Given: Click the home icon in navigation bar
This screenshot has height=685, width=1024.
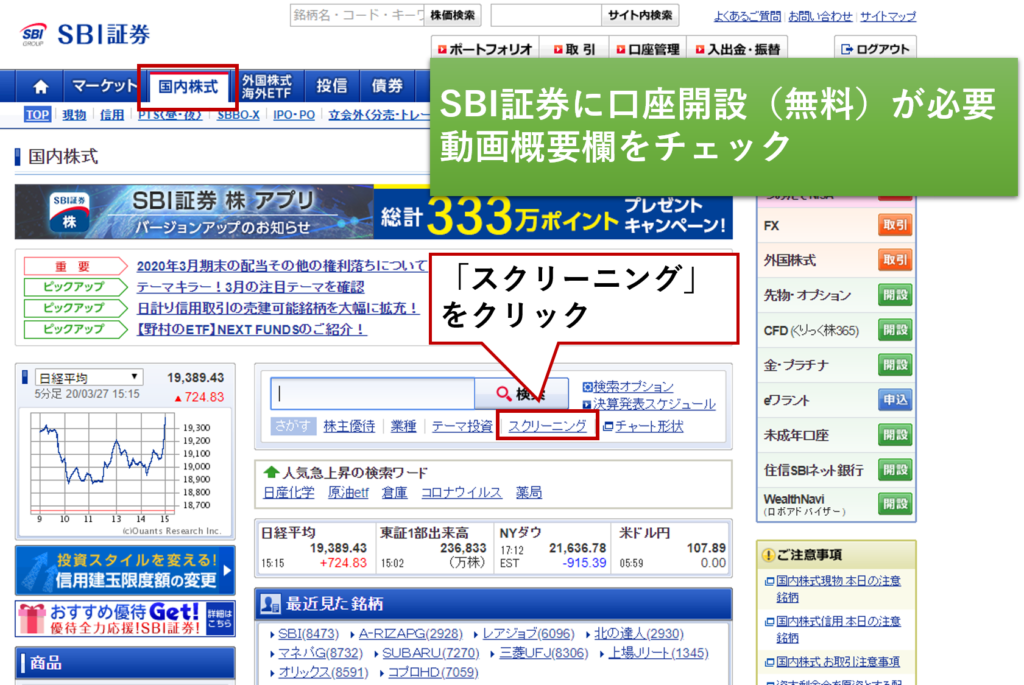Looking at the screenshot, I should point(40,87).
